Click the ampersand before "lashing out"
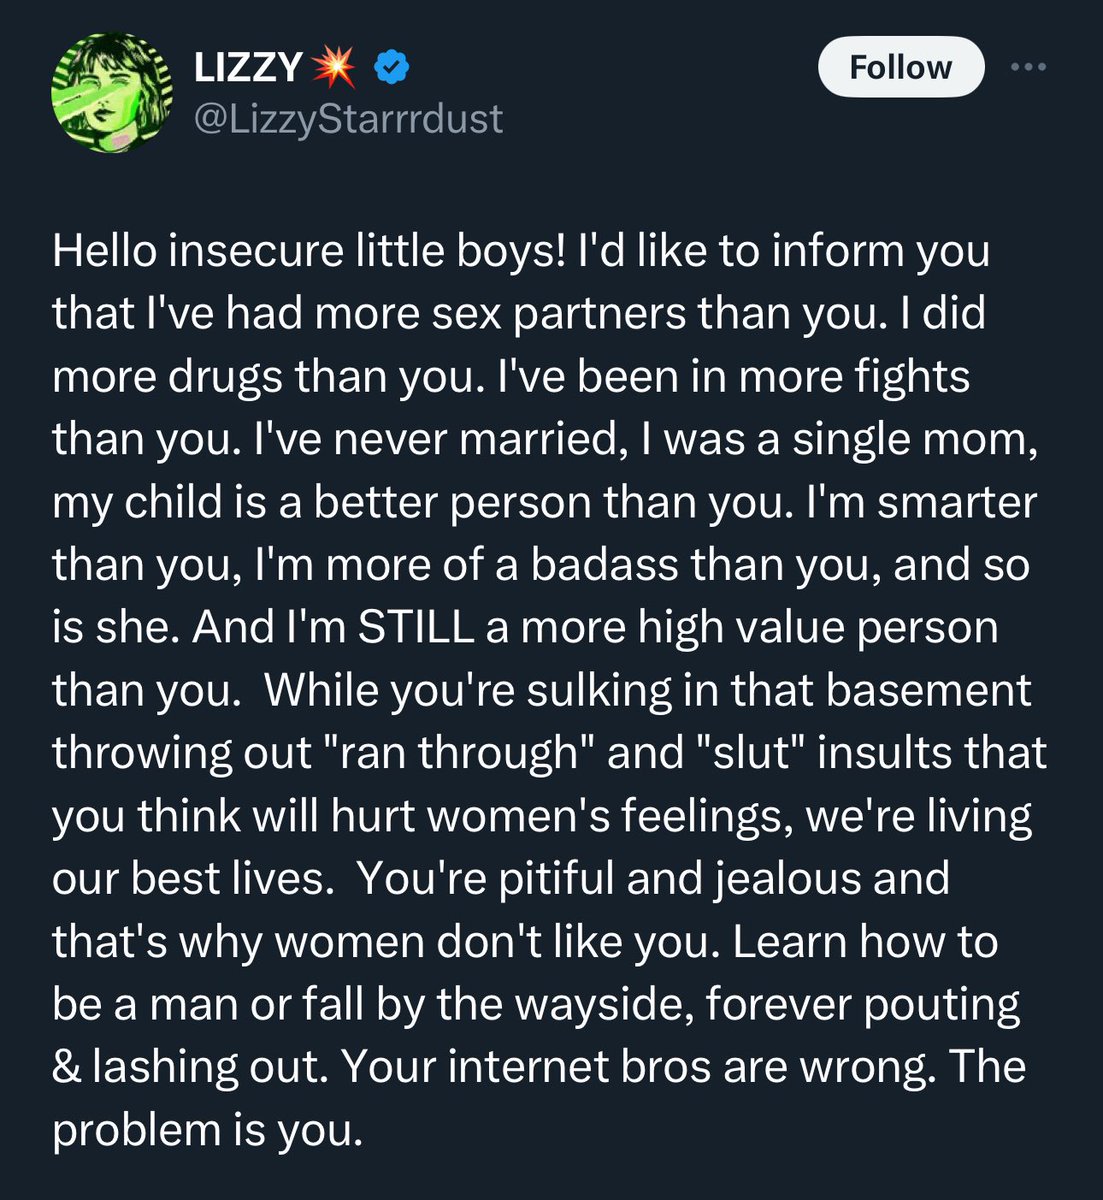 click(66, 1067)
